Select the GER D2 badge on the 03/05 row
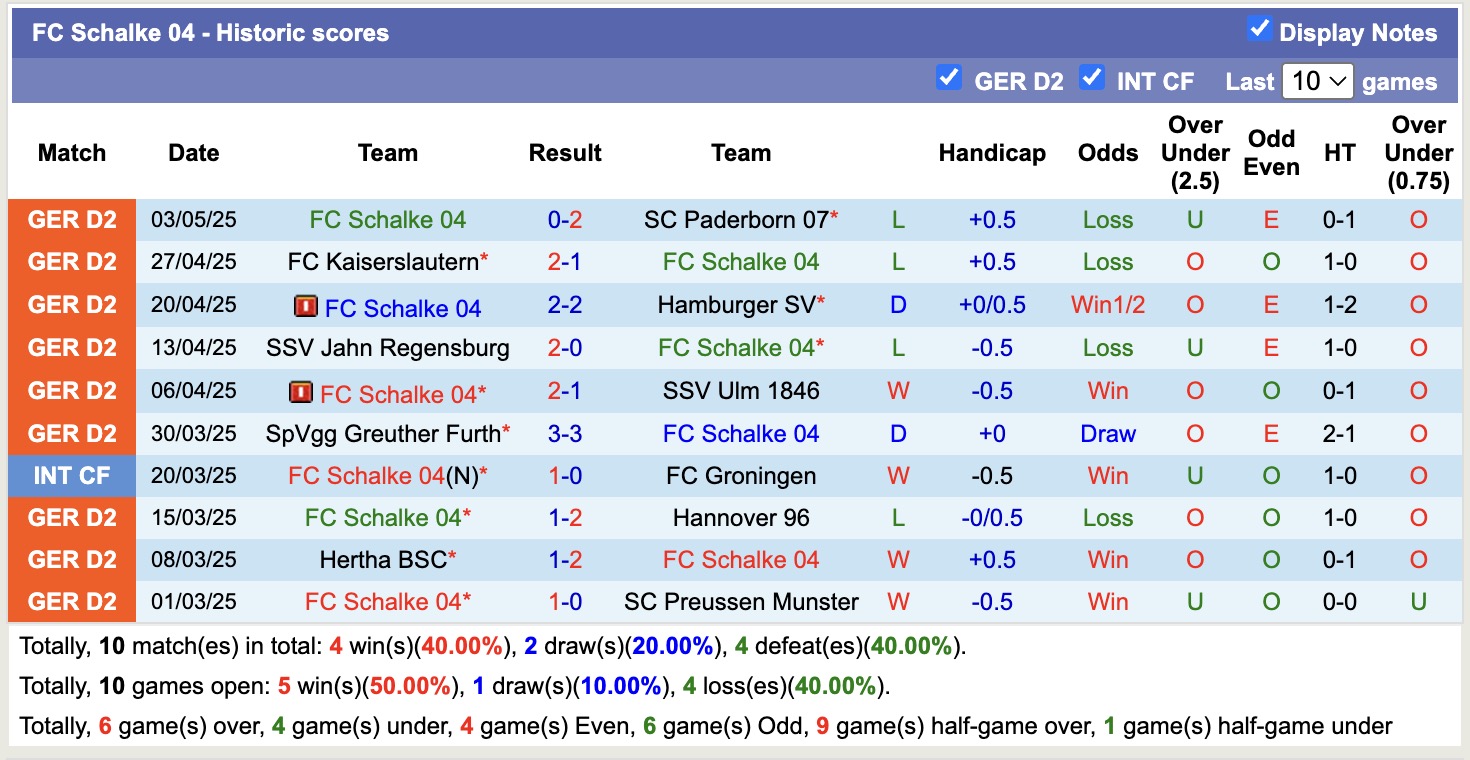1470x760 pixels. point(71,219)
